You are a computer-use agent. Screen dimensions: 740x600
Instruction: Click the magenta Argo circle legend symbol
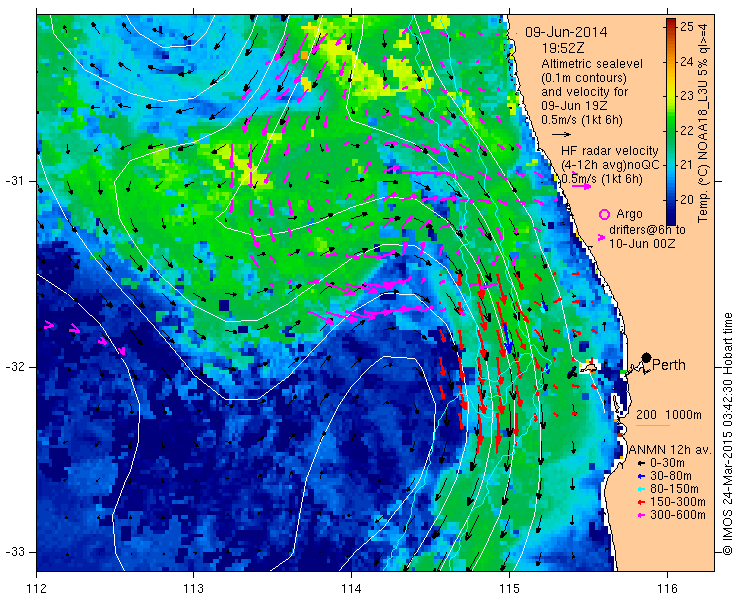pyautogui.click(x=604, y=214)
